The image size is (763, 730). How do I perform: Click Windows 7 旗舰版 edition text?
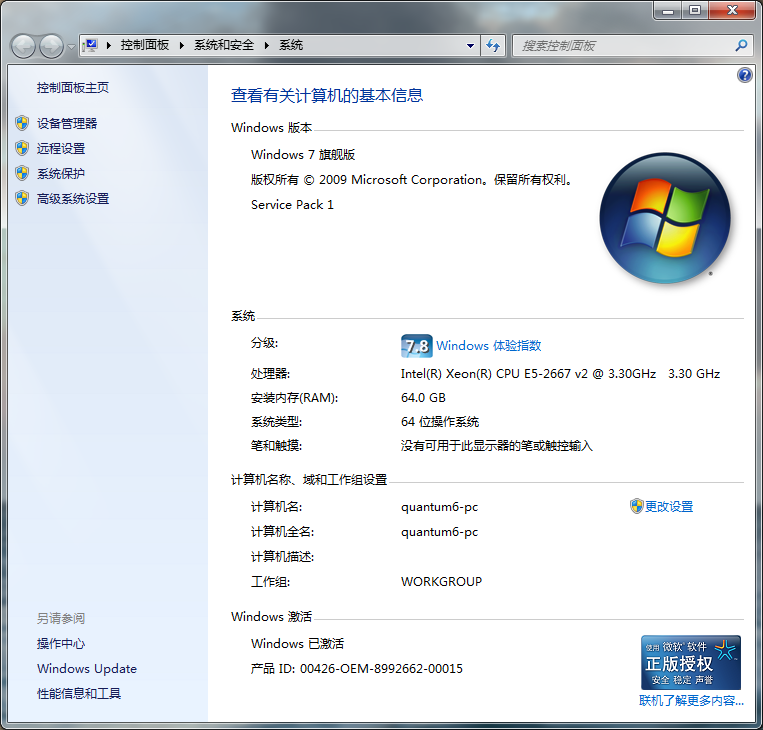[x=303, y=155]
